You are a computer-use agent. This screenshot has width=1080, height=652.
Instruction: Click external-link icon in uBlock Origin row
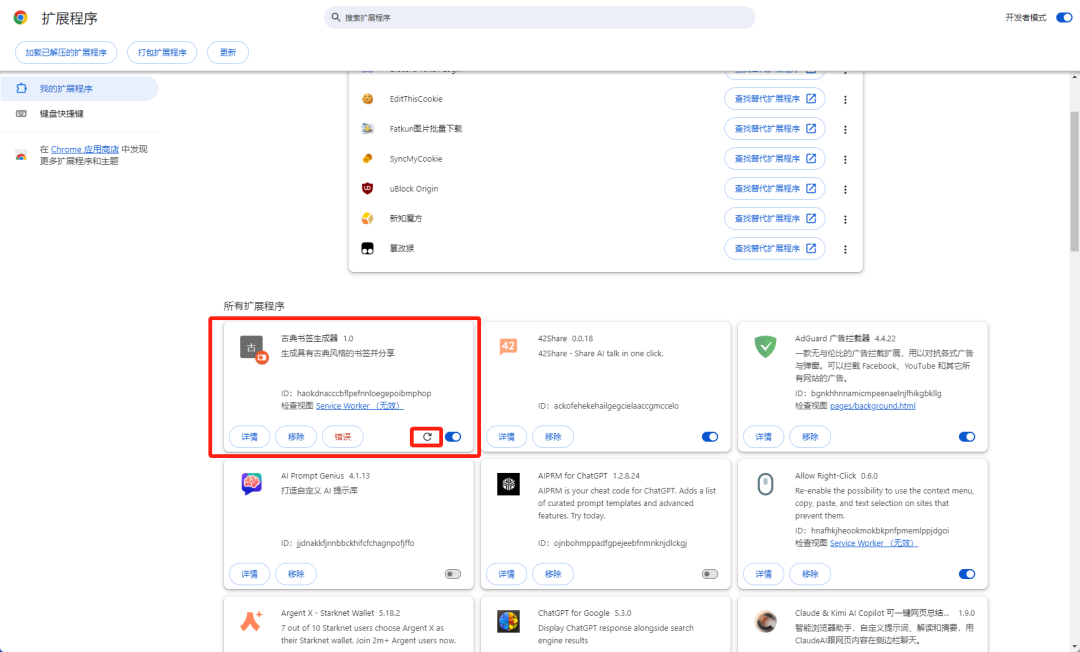(x=811, y=188)
